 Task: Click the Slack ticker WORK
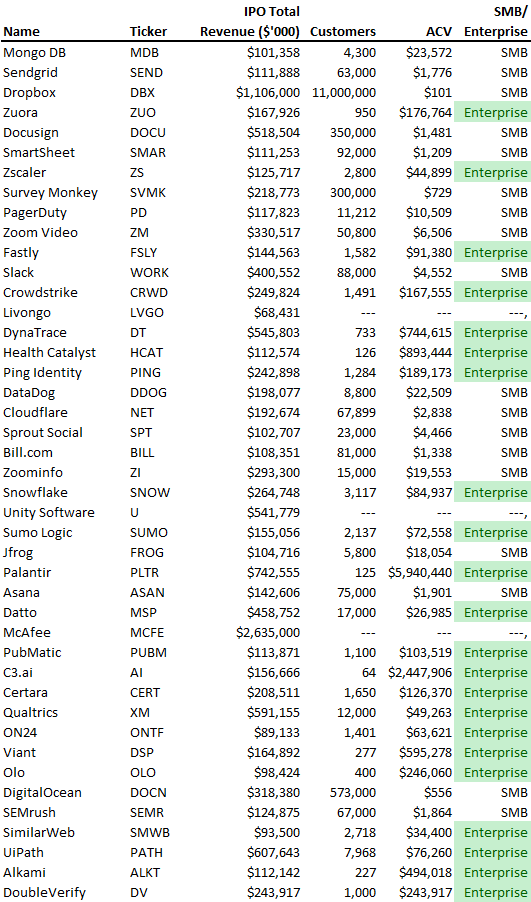pos(149,273)
